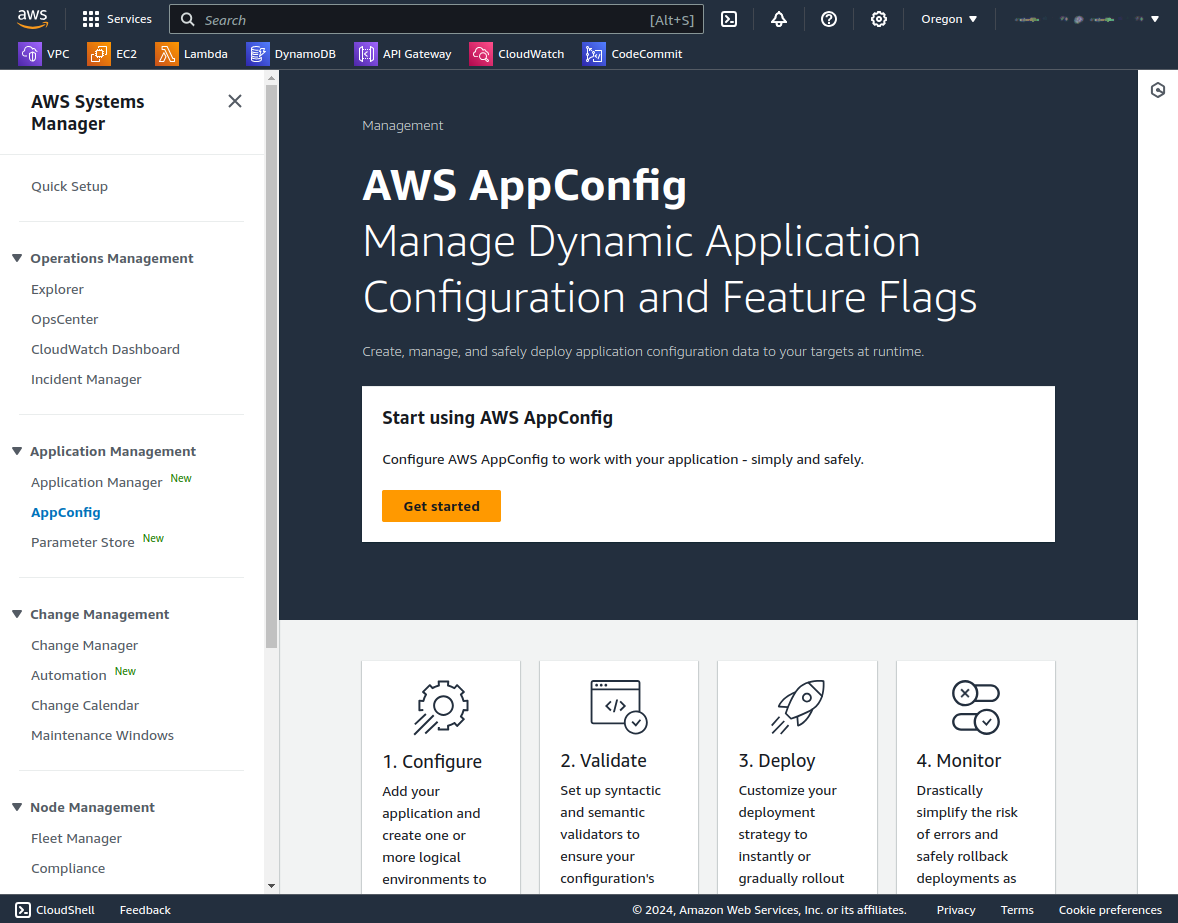Image resolution: width=1178 pixels, height=923 pixels.
Task: Open OpsCenter in the sidebar
Action: click(x=65, y=319)
